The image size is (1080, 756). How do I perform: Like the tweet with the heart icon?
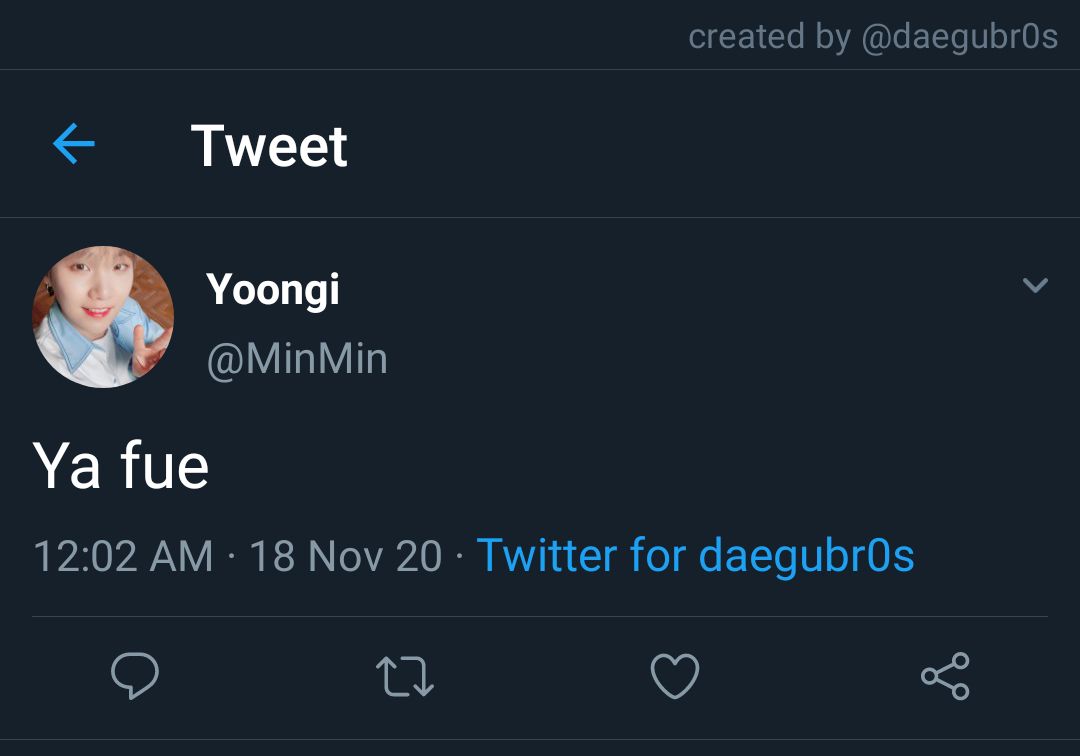675,676
